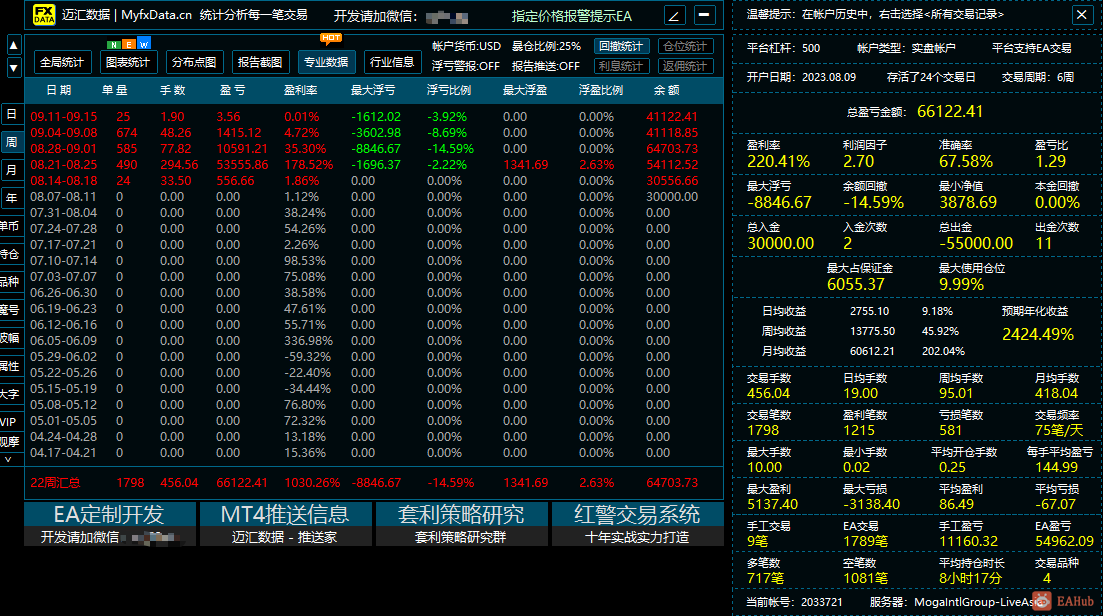Screen dimensions: 1103x616
Task: Click the 22周汇总 summary row
Action: point(374,483)
